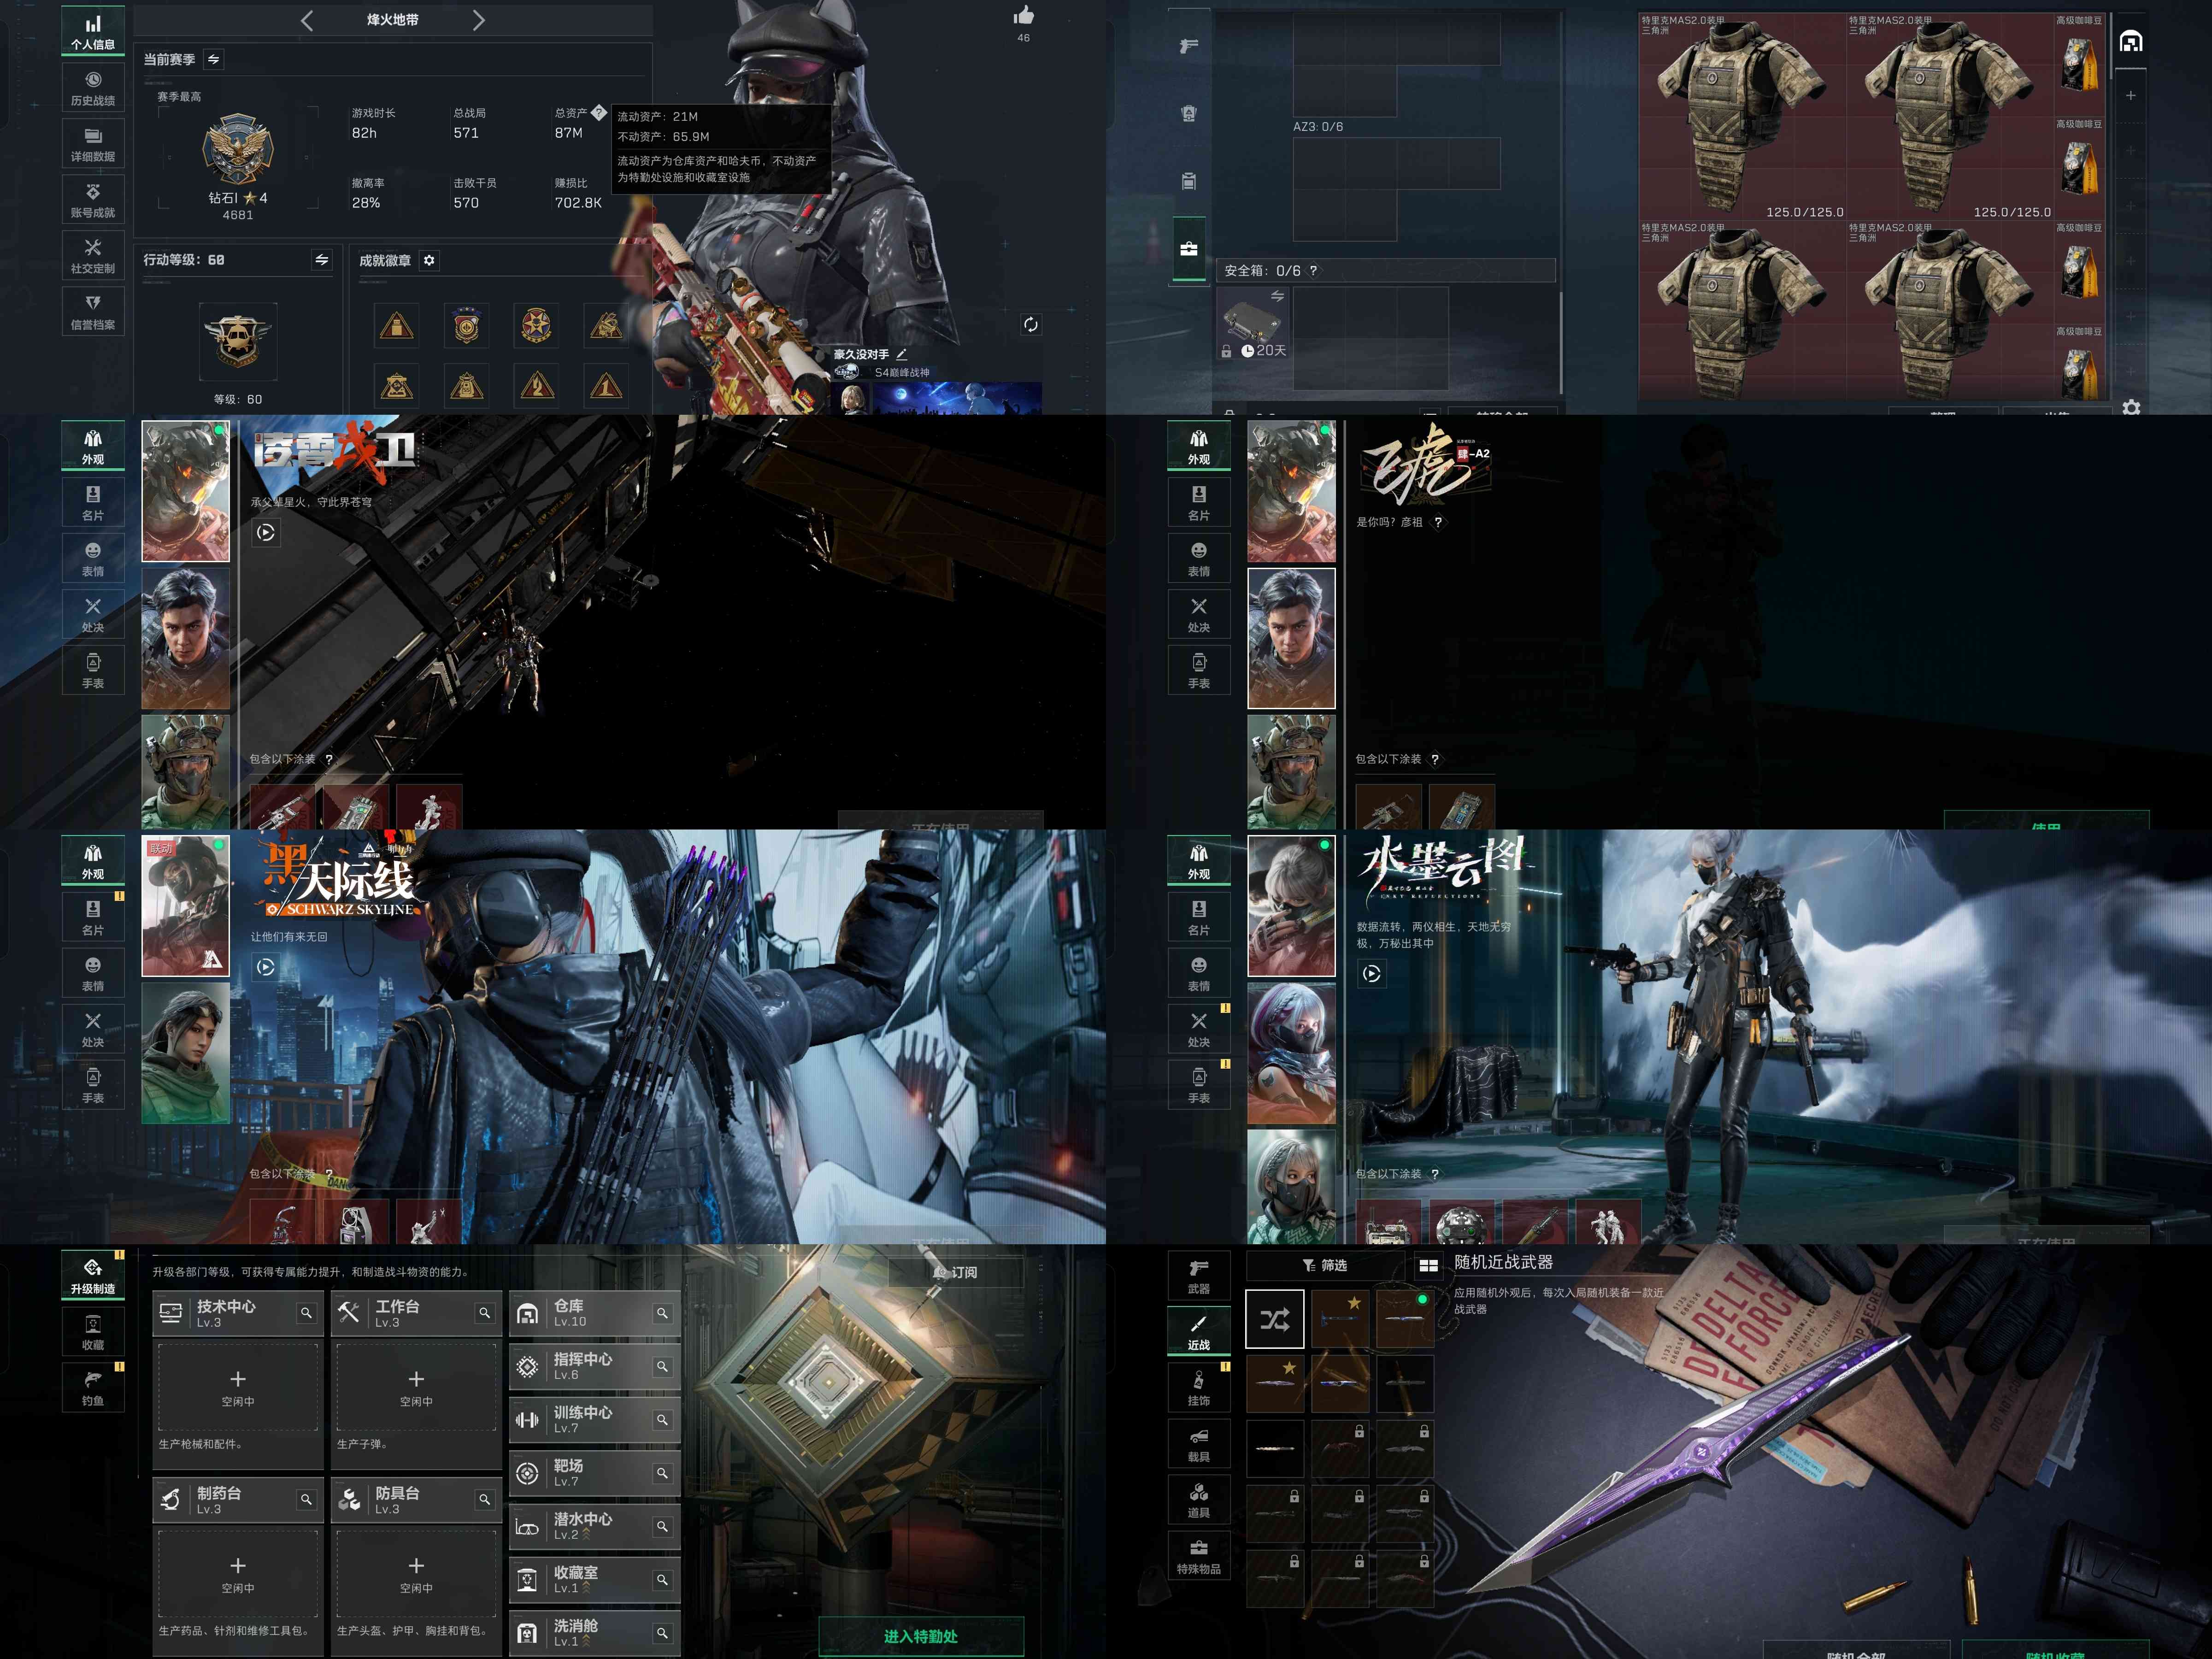Image resolution: width=2212 pixels, height=1659 pixels.
Task: Click the diamond info icon beside 总资产
Action: coord(598,112)
